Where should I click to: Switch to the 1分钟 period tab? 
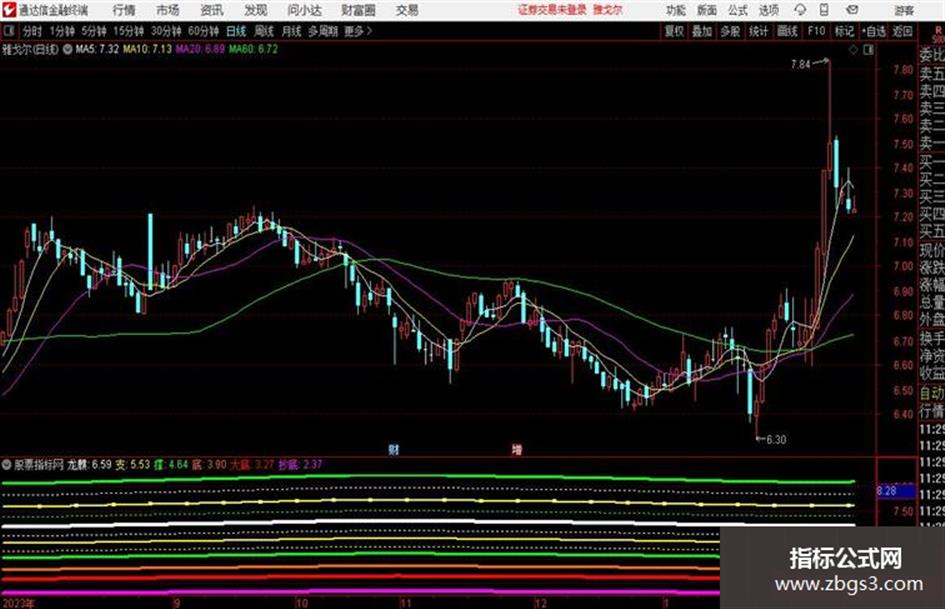coord(61,31)
